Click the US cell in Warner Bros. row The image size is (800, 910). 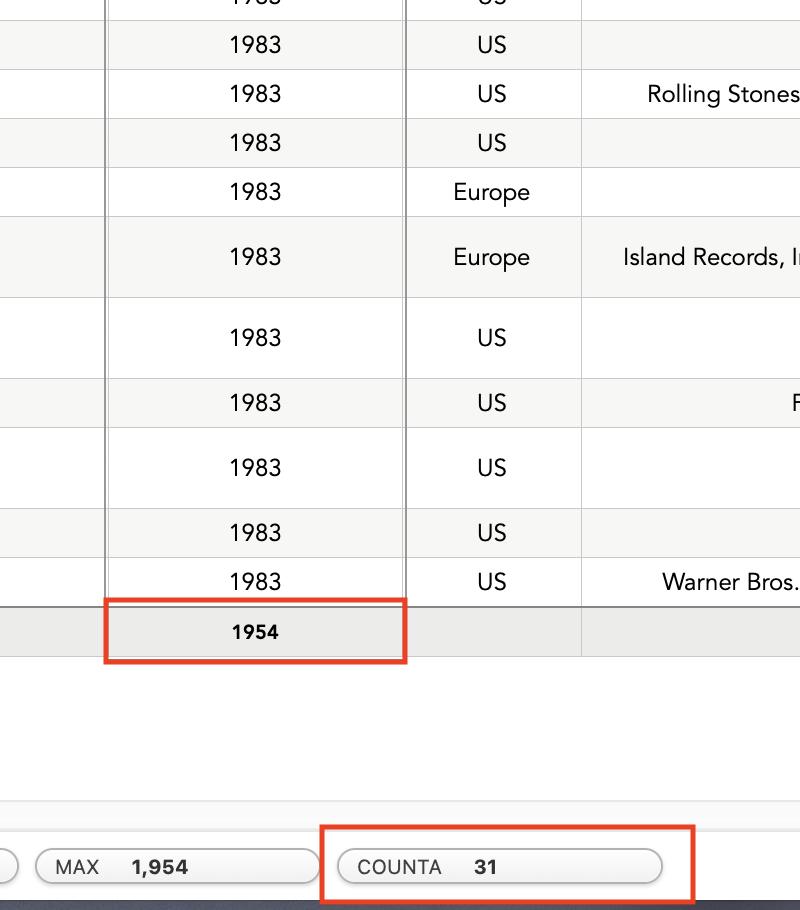tap(492, 582)
